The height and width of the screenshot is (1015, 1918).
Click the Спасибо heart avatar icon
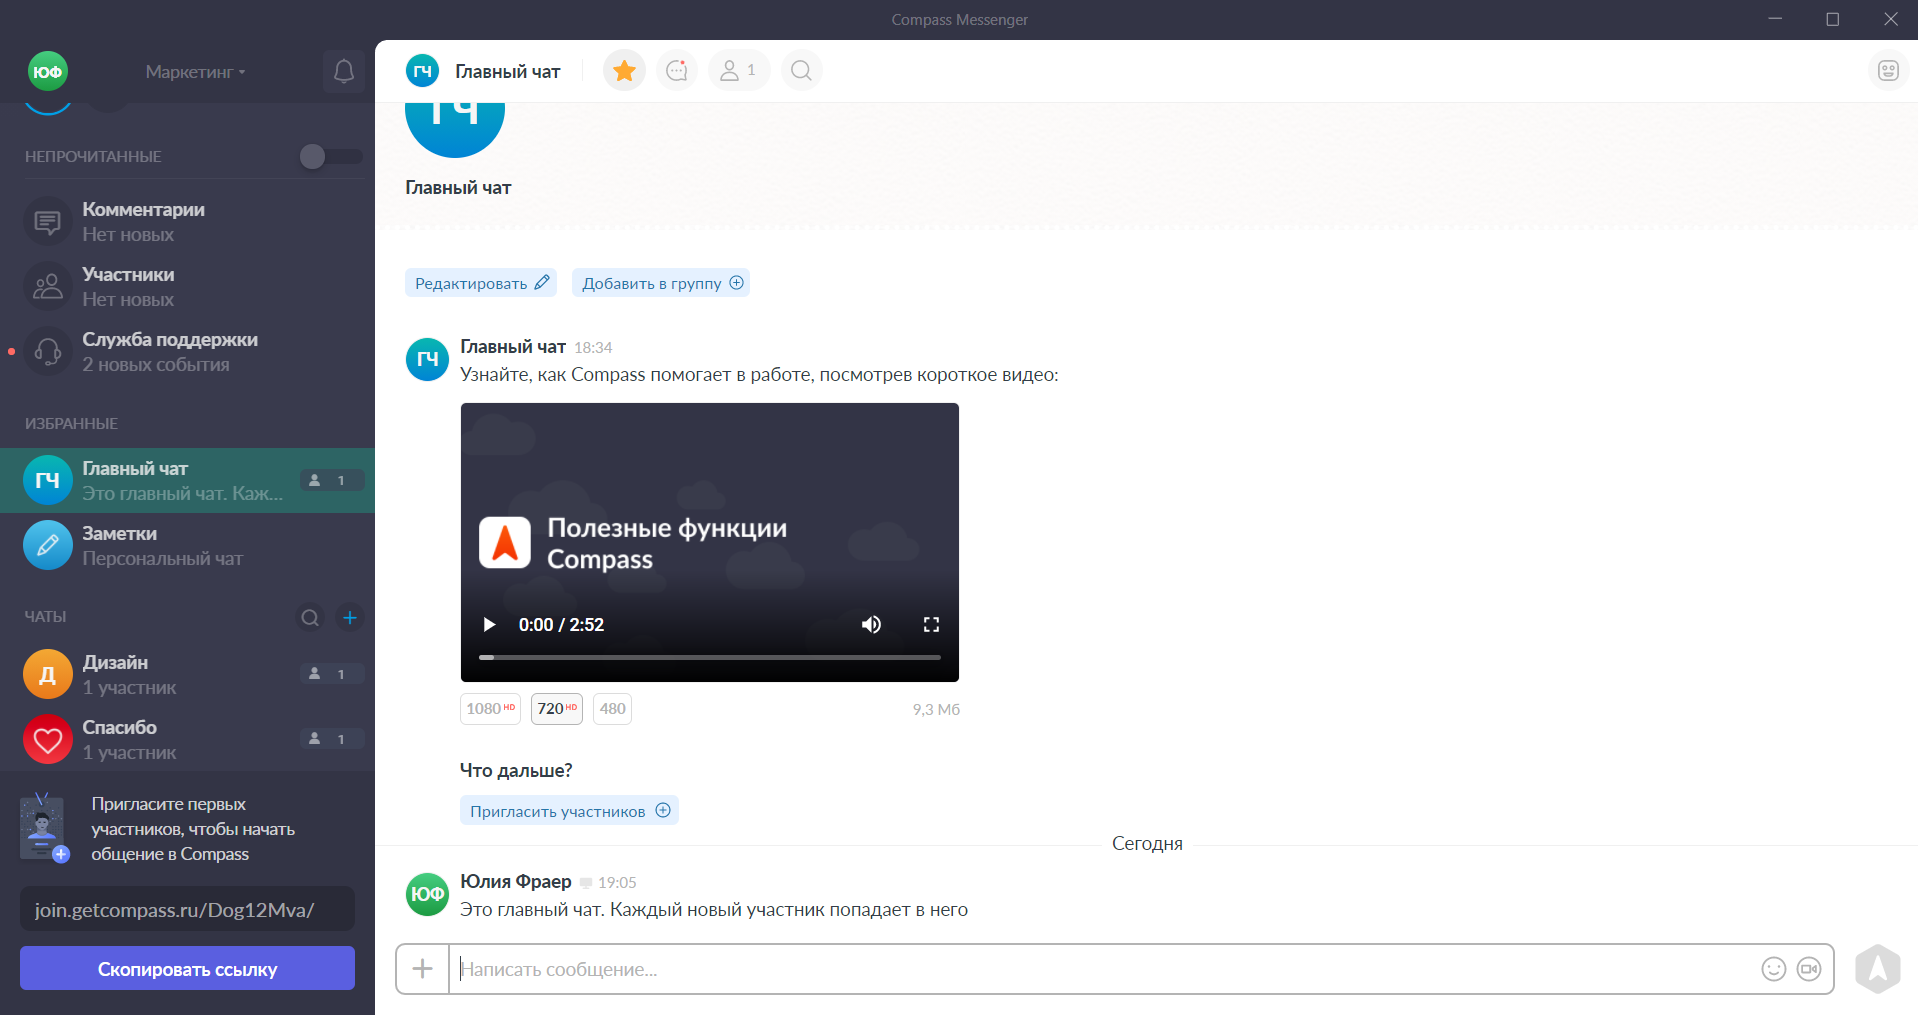tap(48, 739)
